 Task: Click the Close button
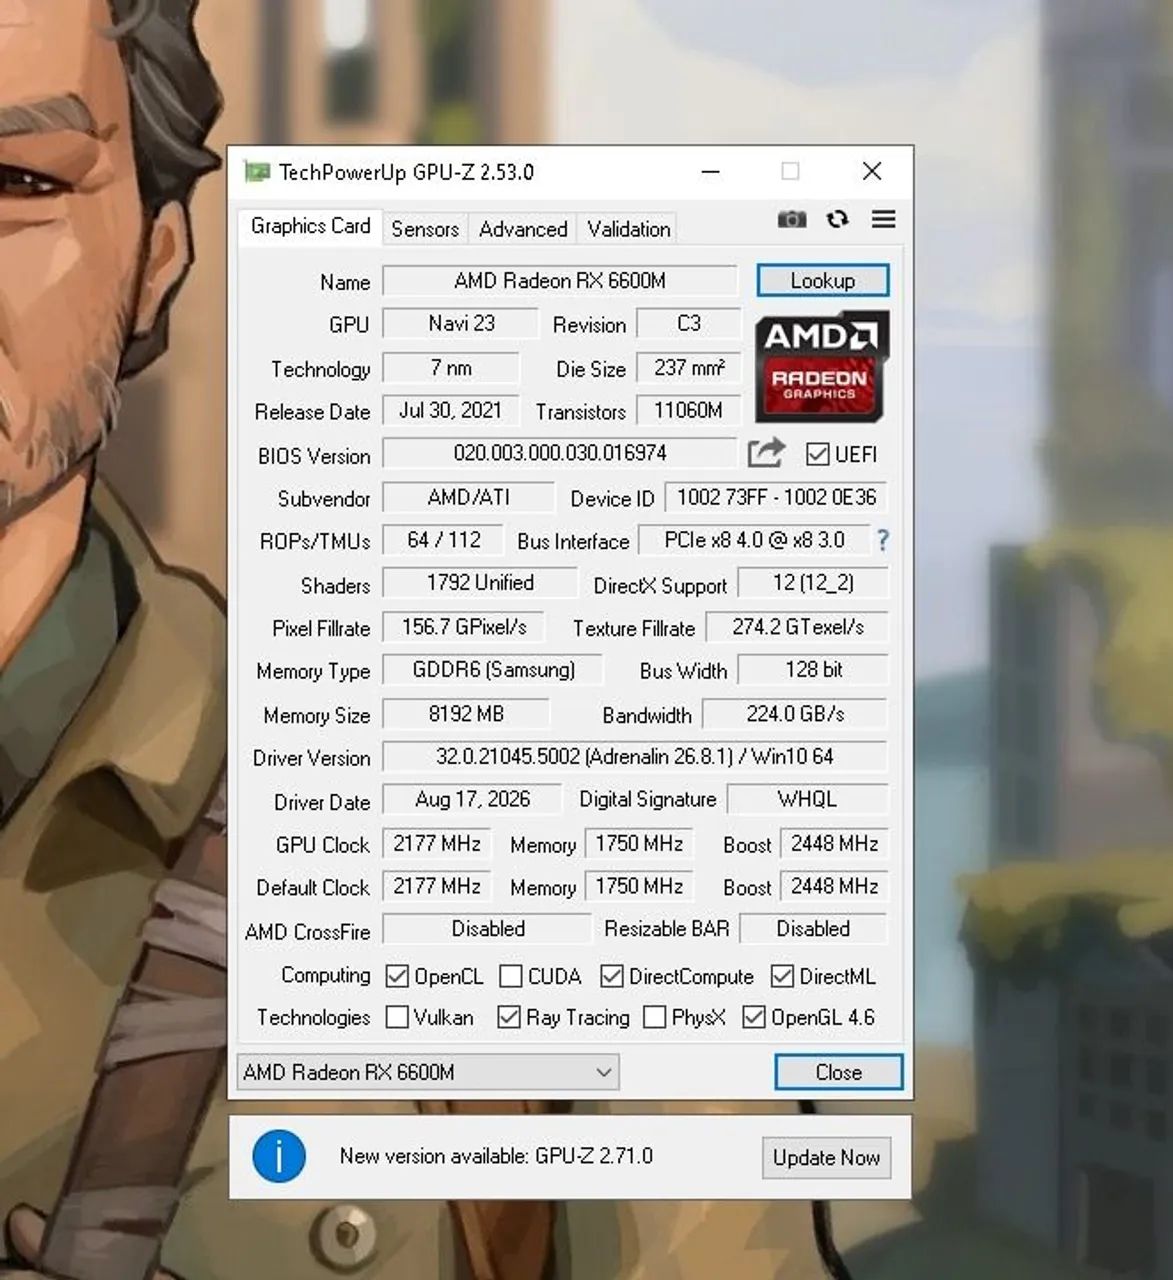click(839, 1072)
